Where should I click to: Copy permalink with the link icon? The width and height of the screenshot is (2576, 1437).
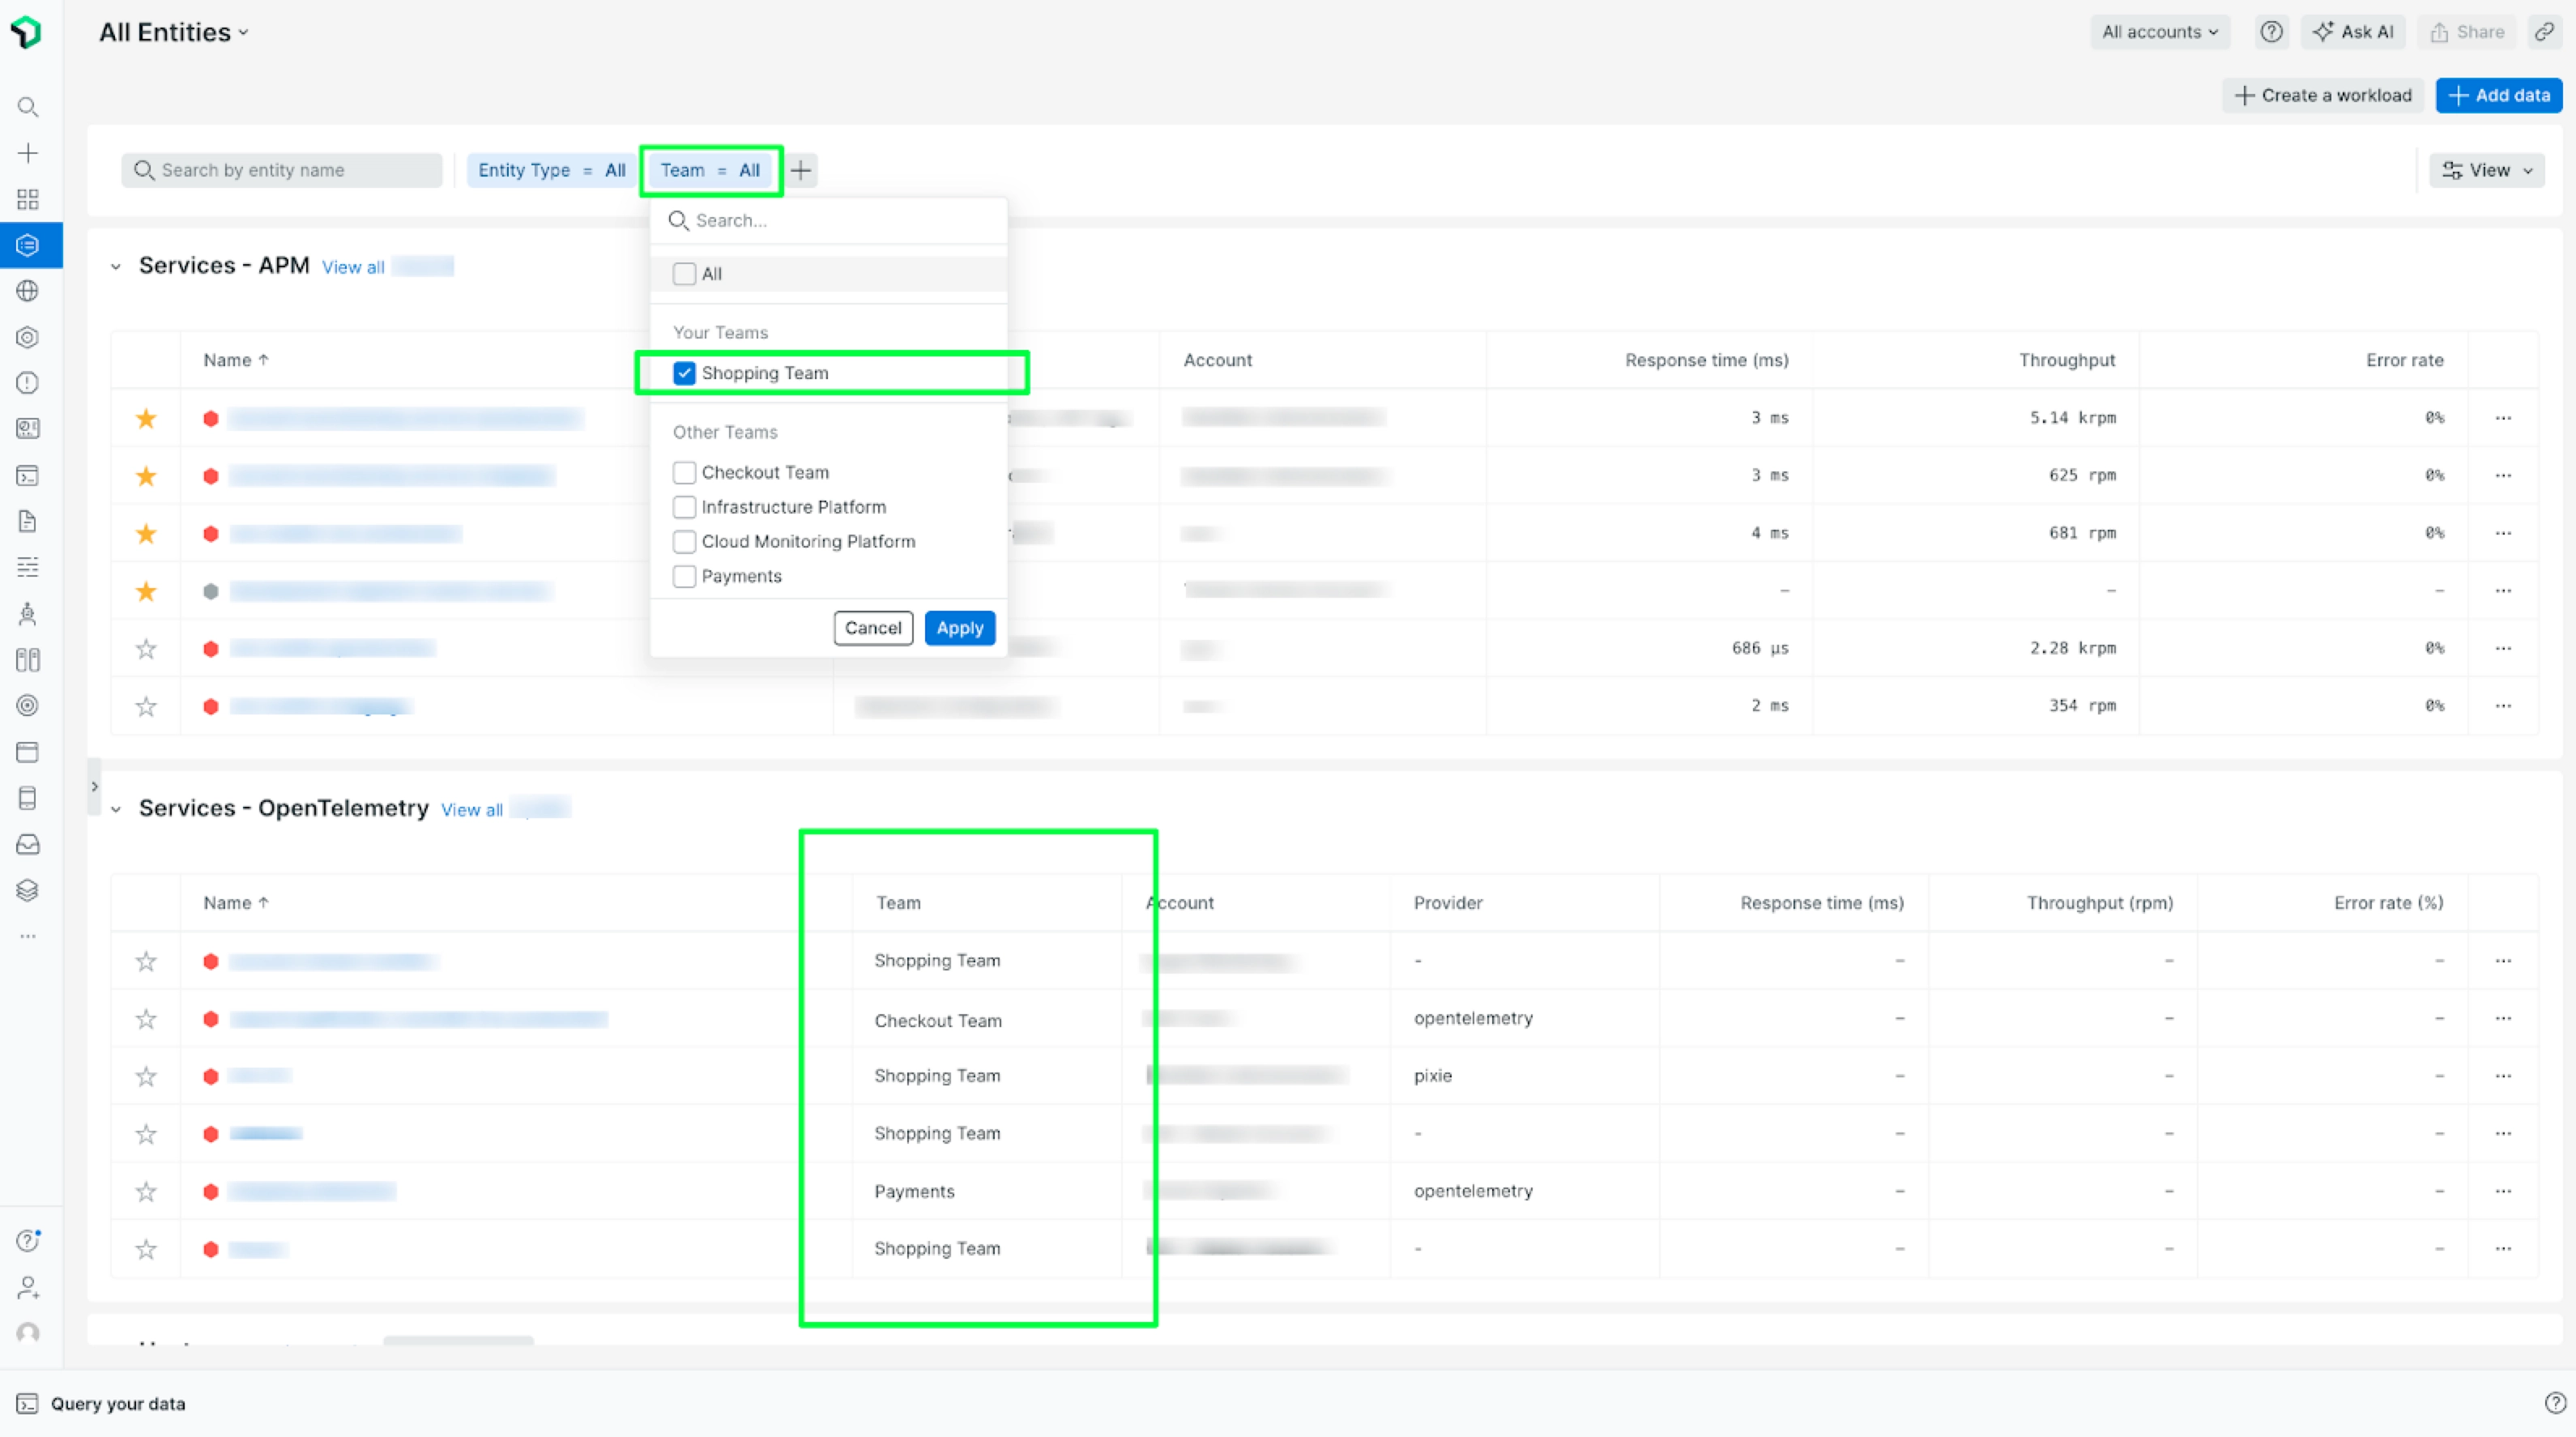[2544, 32]
